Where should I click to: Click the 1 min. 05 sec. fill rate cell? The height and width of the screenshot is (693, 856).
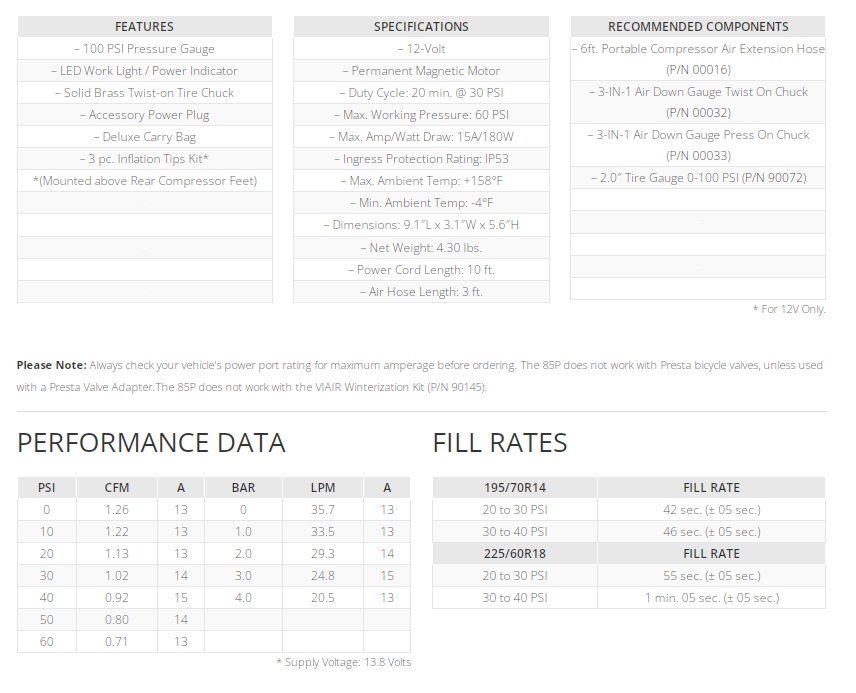click(x=710, y=598)
